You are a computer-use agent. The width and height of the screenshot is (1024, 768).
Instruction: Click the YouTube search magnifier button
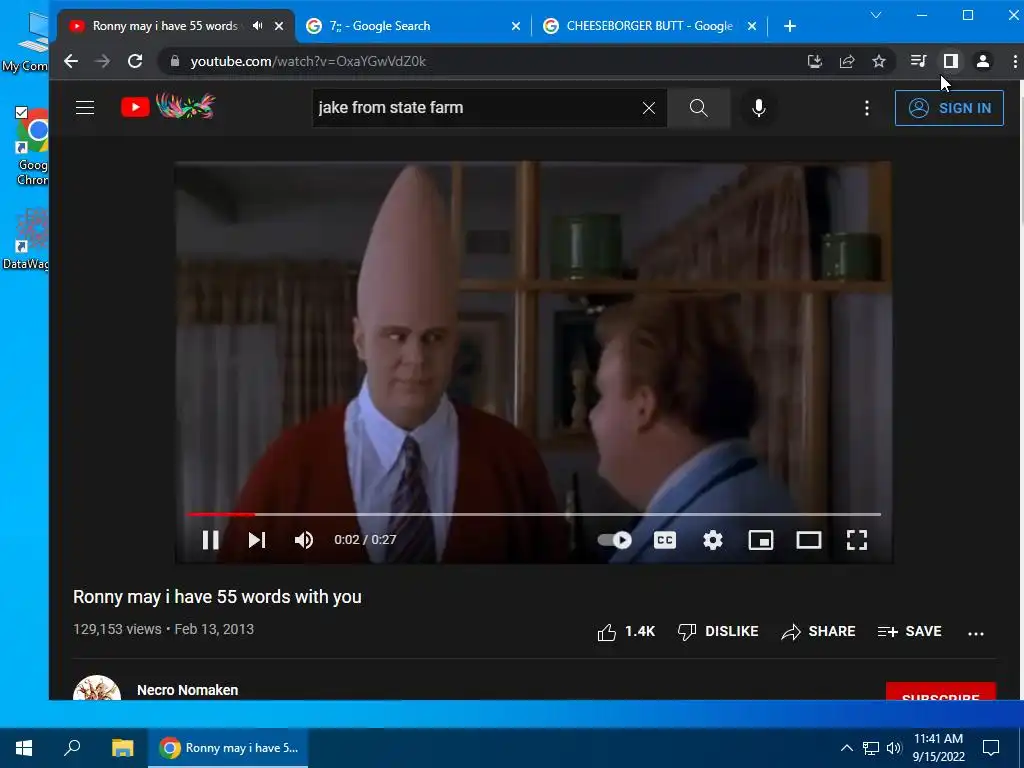point(699,108)
